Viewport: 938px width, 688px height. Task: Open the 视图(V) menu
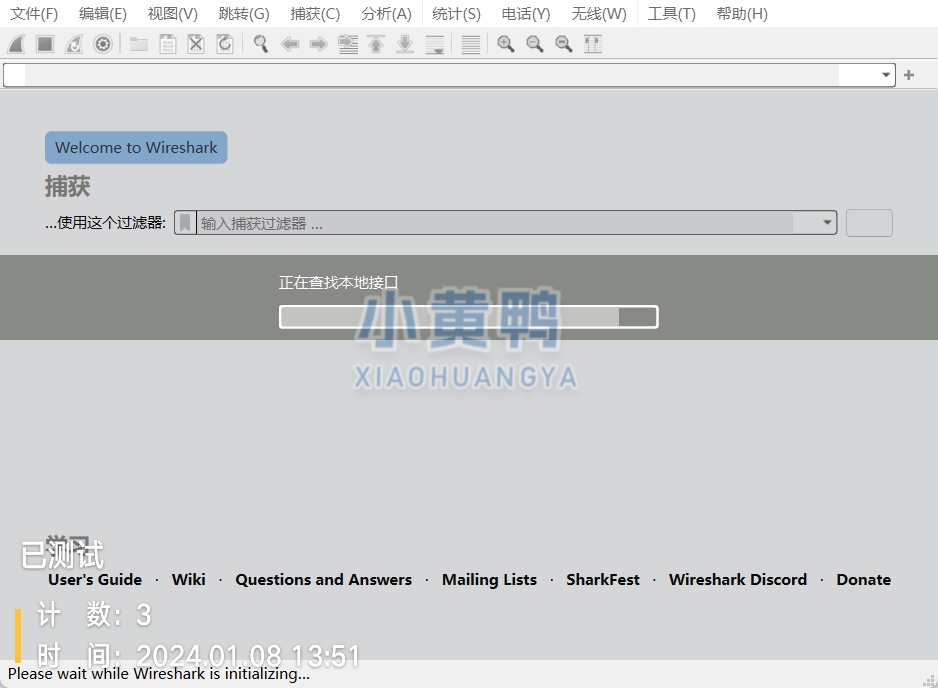pyautogui.click(x=172, y=14)
